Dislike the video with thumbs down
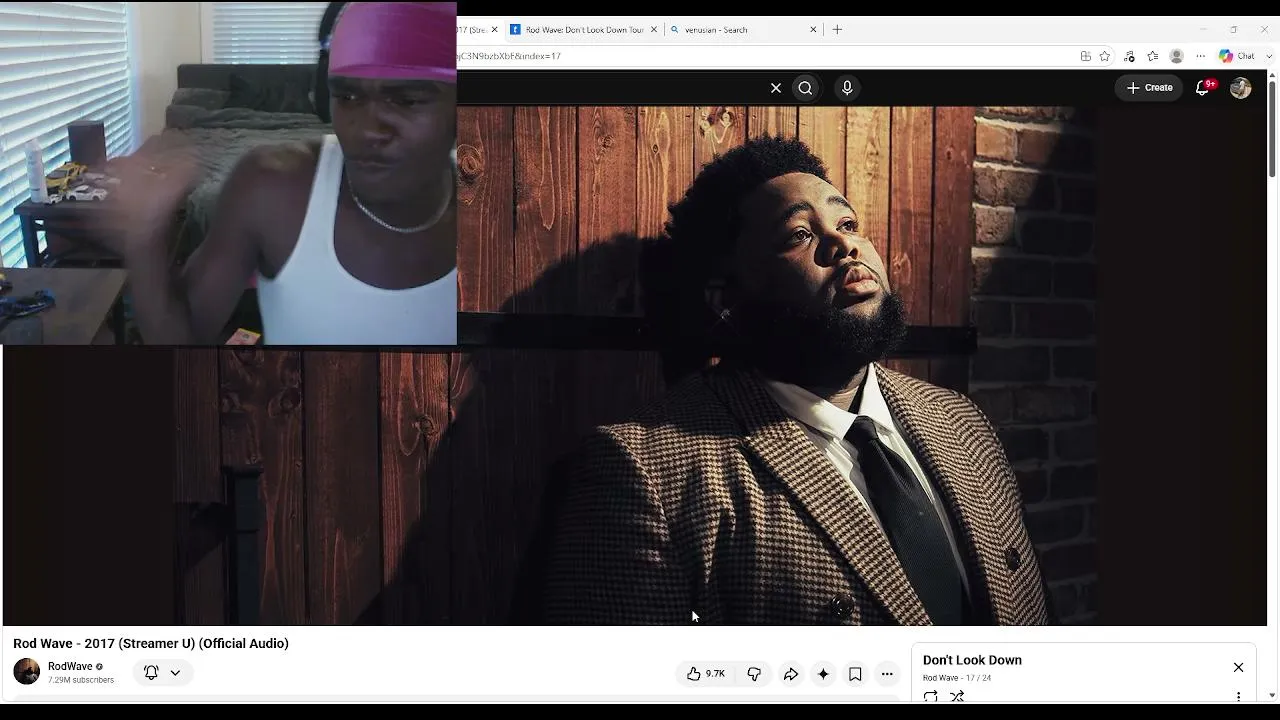This screenshot has width=1280, height=720. [754, 674]
